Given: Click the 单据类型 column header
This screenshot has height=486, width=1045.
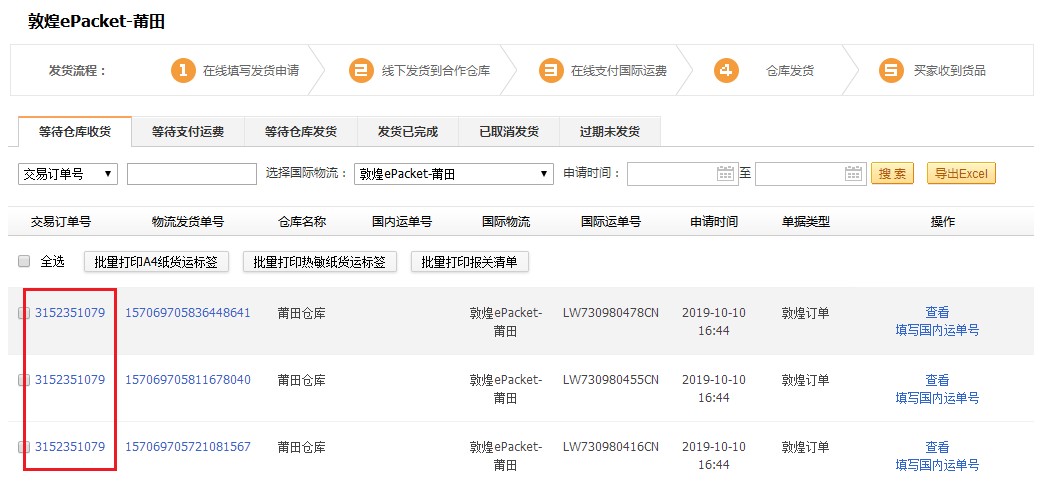Looking at the screenshot, I should [806, 222].
